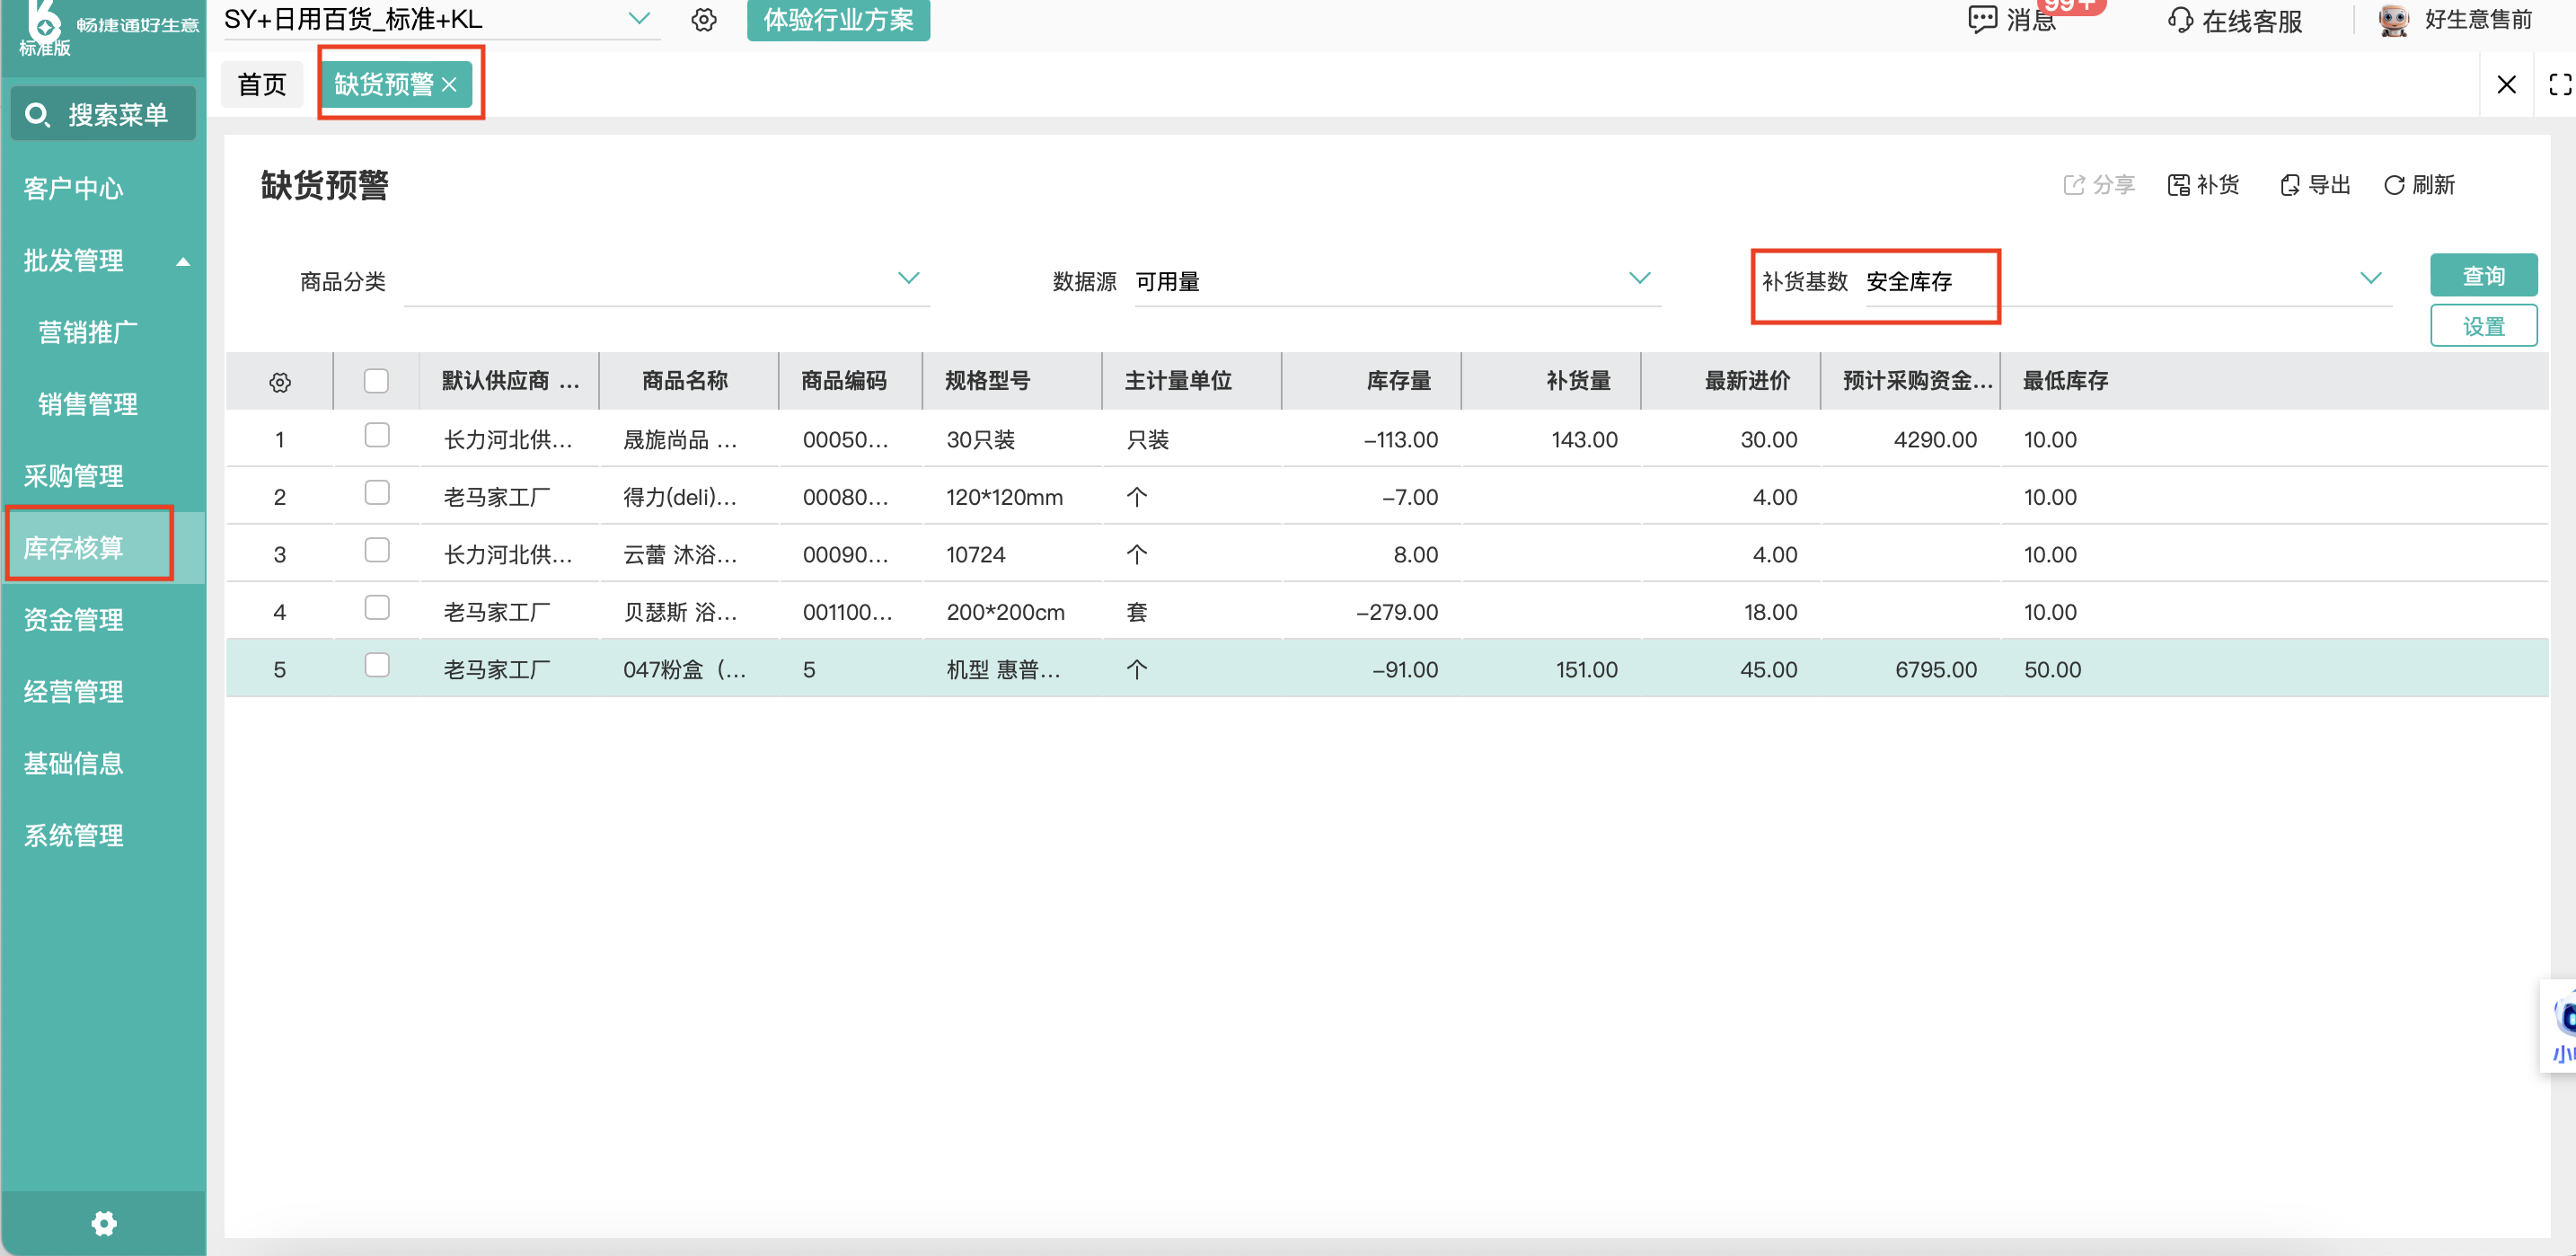
Task: Open the 消息 messages icon
Action: (x=1982, y=20)
